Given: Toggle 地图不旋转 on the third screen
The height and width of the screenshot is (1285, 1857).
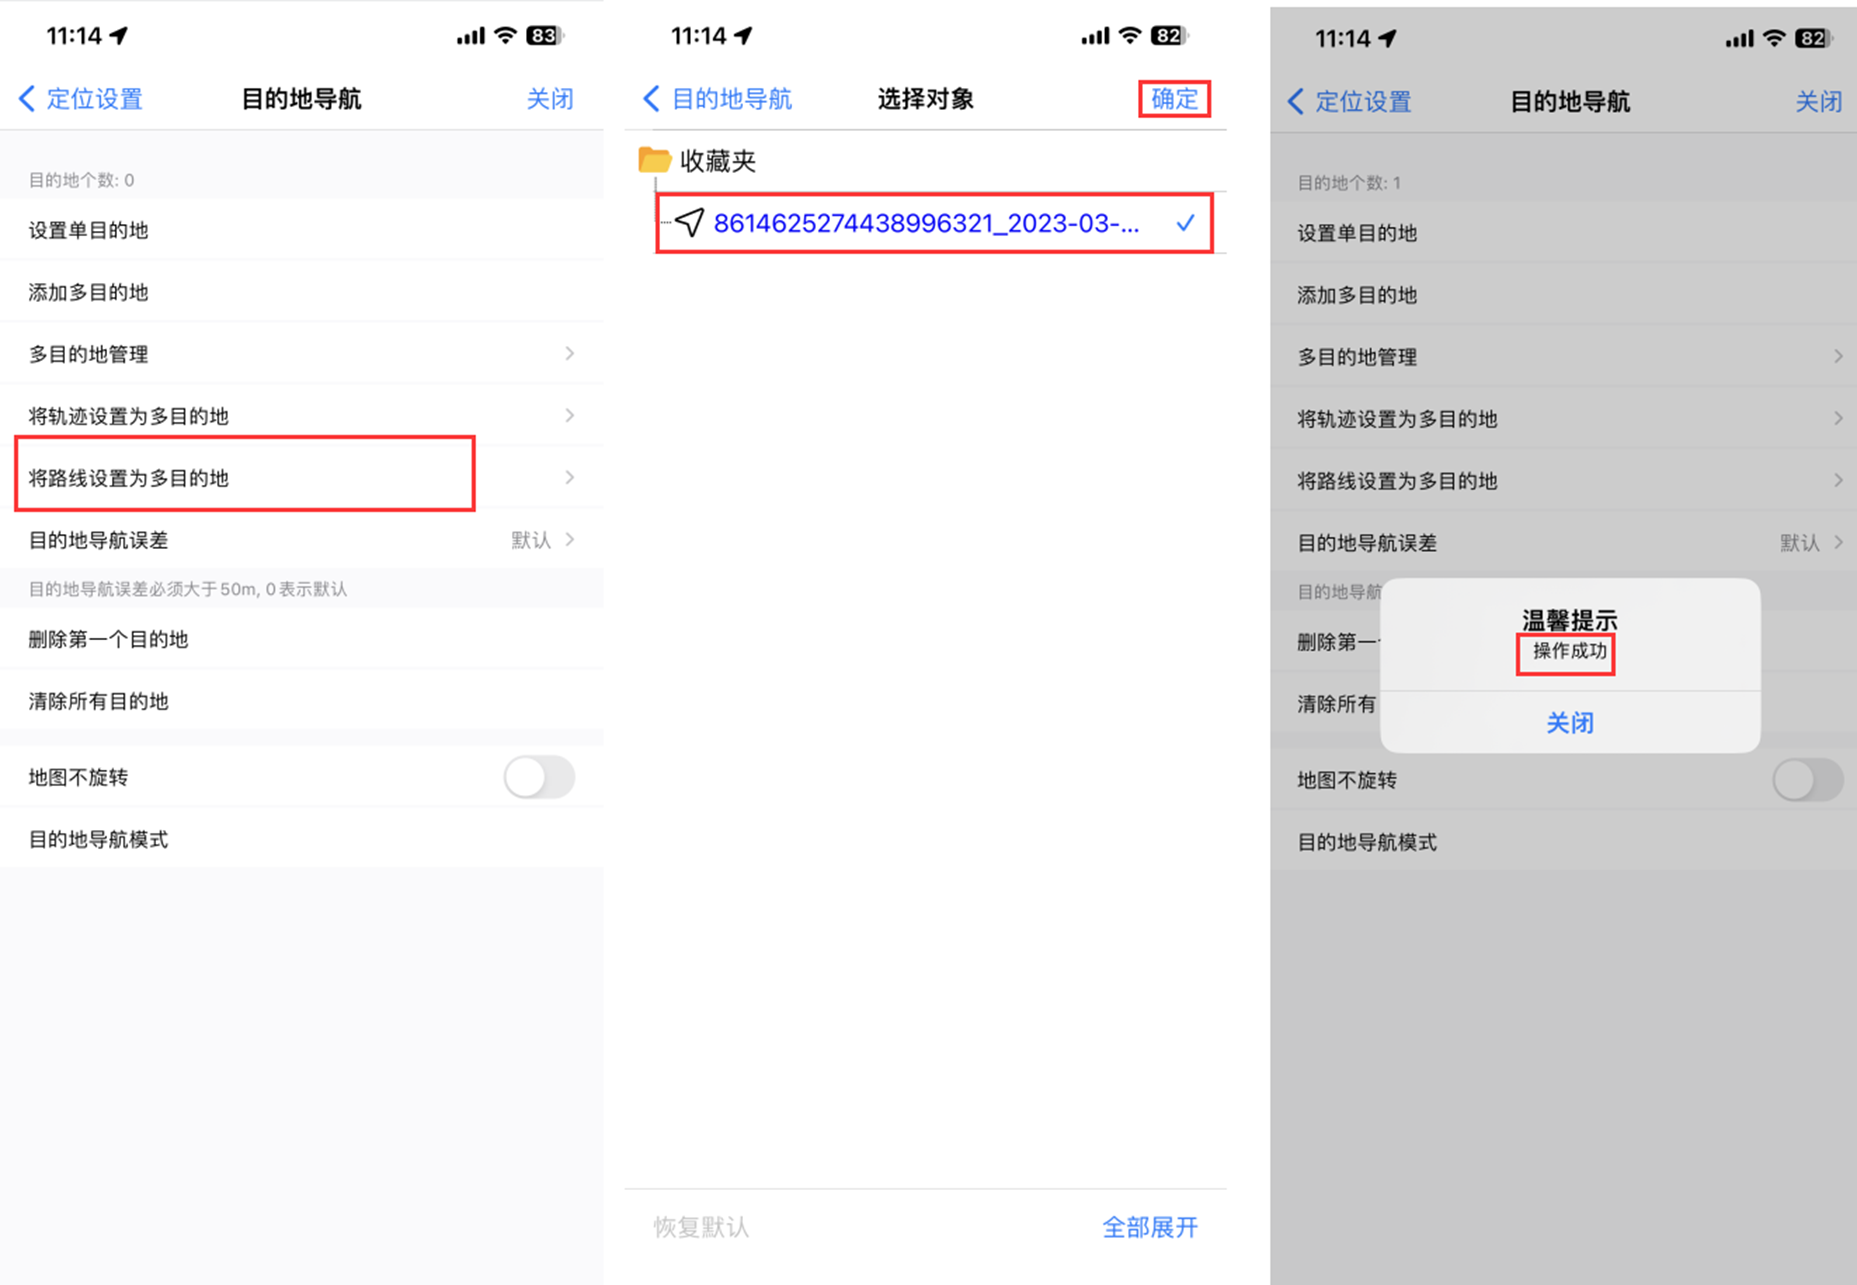Looking at the screenshot, I should pos(1808,780).
